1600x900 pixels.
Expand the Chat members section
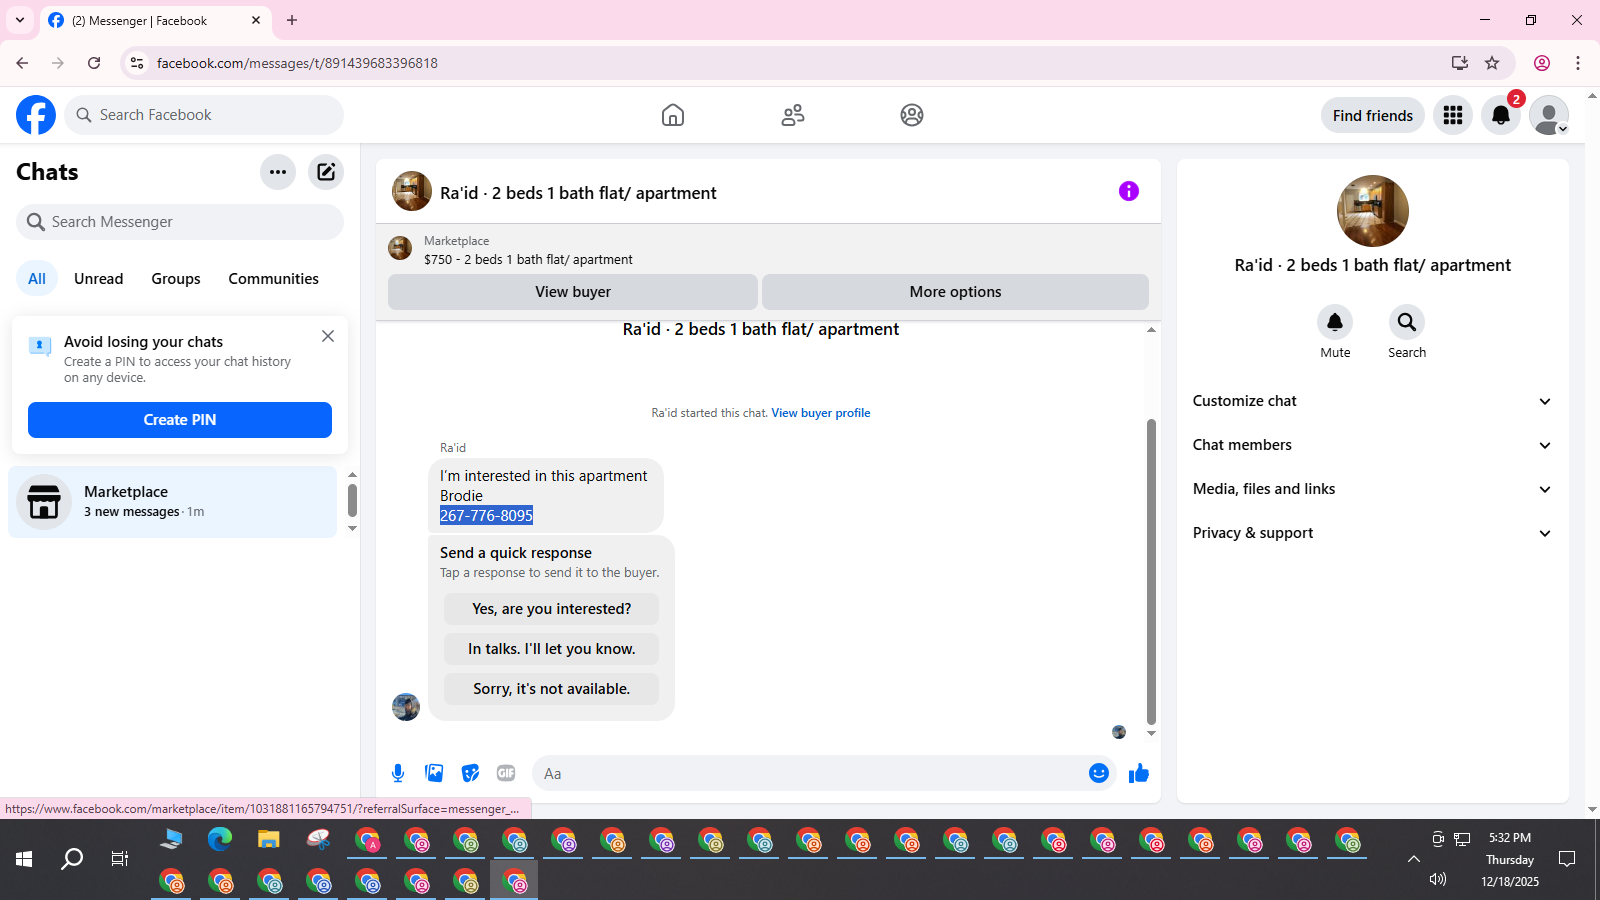click(1372, 445)
